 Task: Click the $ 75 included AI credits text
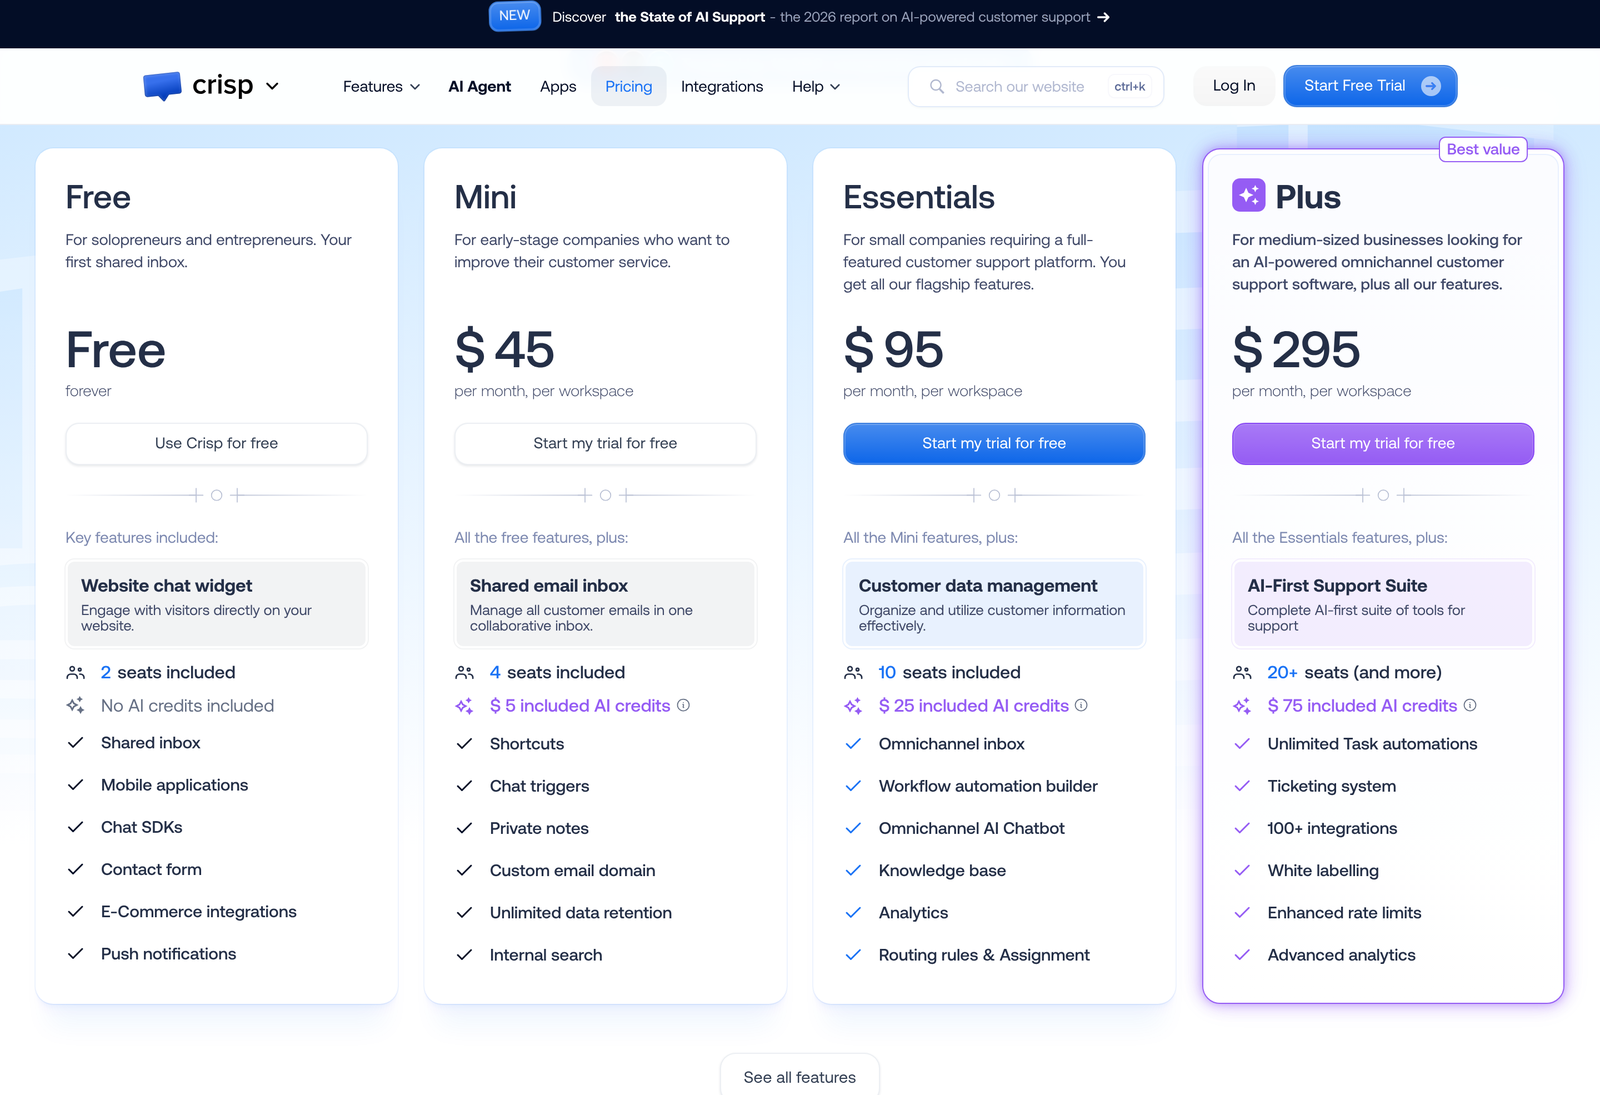tap(1362, 706)
